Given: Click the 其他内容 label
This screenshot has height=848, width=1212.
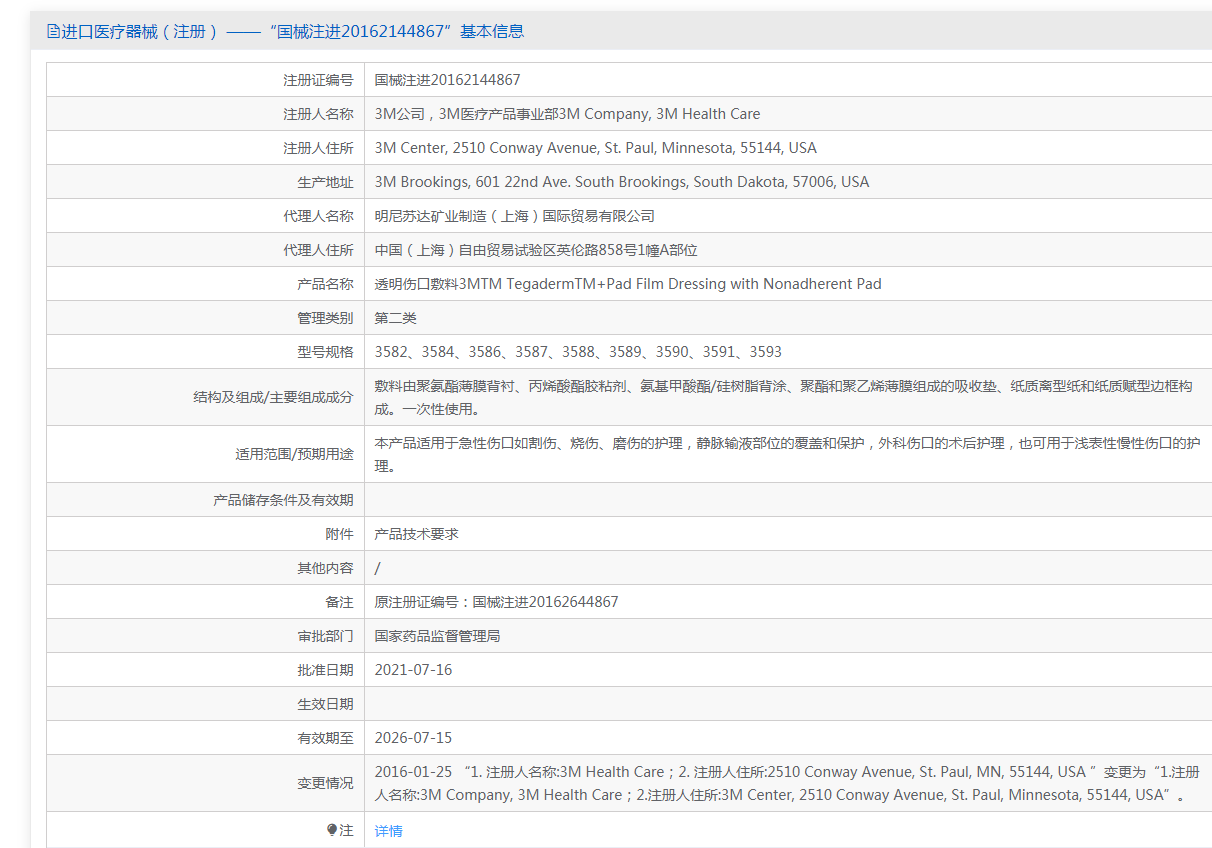Looking at the screenshot, I should click(x=325, y=568).
